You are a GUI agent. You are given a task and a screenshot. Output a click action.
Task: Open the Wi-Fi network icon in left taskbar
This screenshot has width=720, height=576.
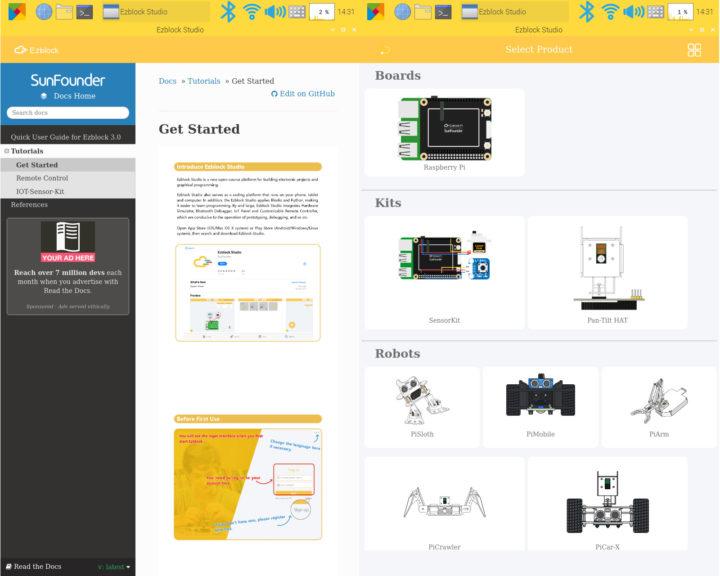tap(252, 11)
